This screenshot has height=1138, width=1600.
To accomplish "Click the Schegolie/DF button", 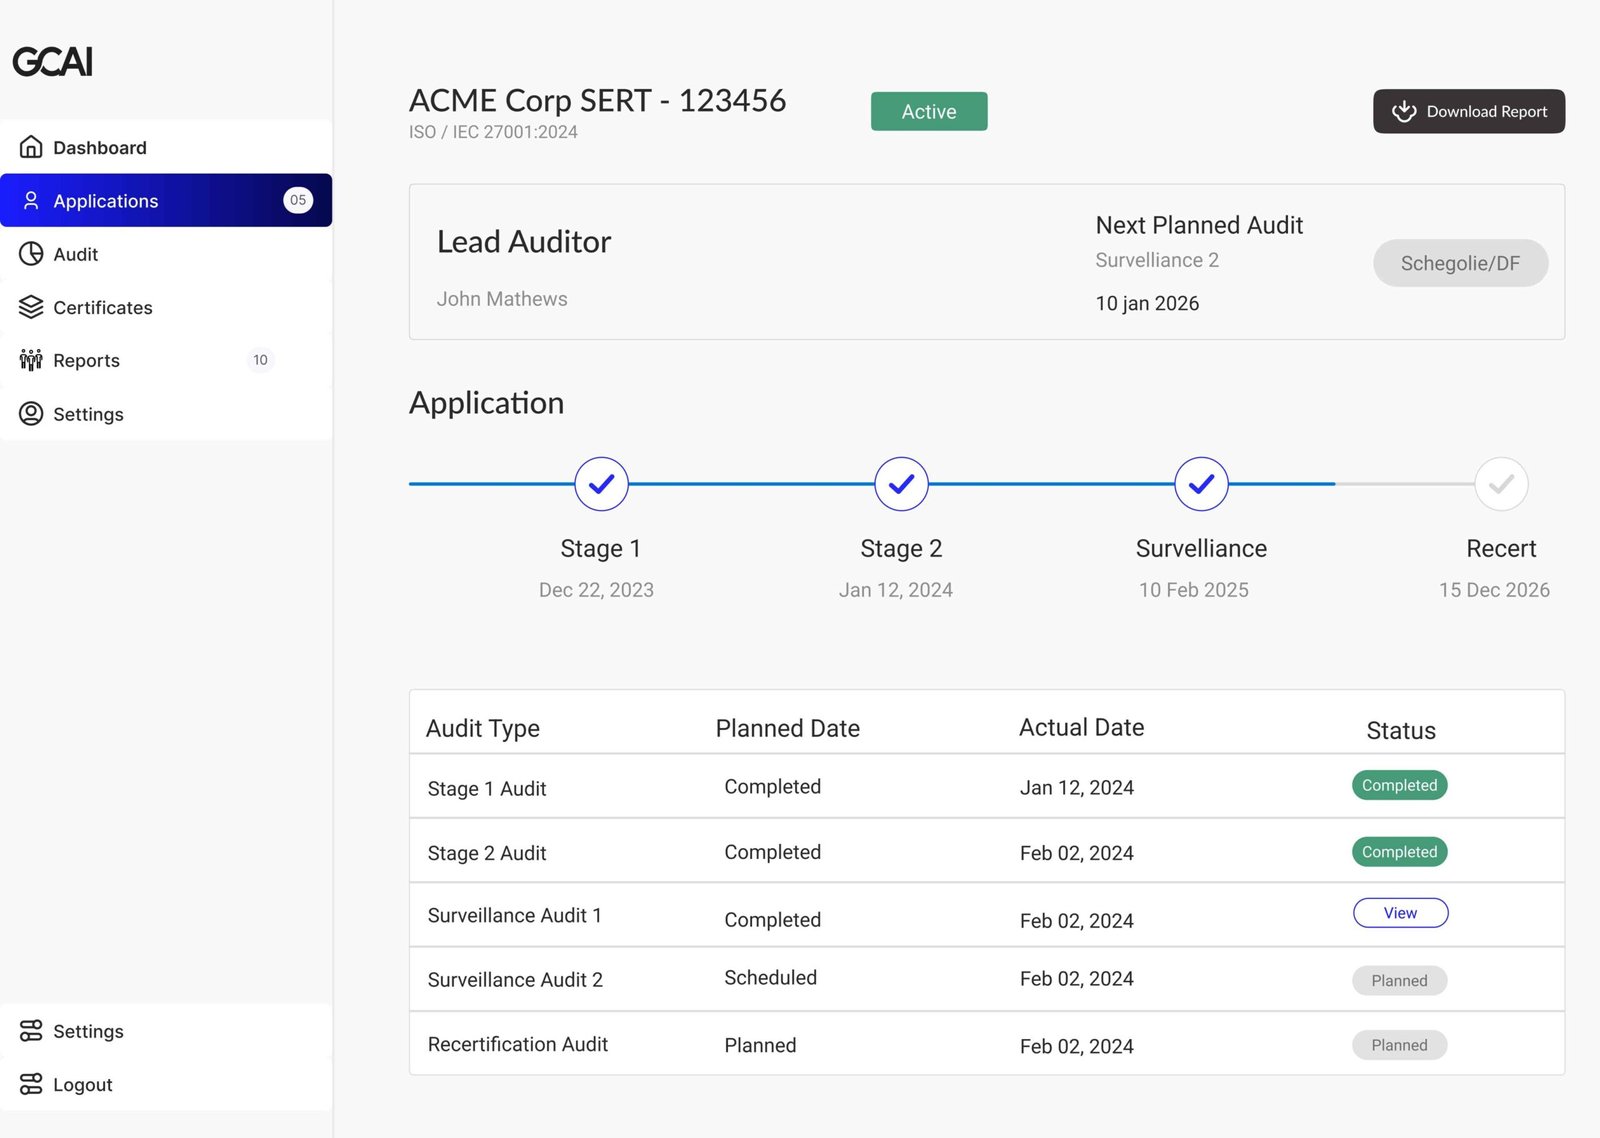I will pos(1460,263).
